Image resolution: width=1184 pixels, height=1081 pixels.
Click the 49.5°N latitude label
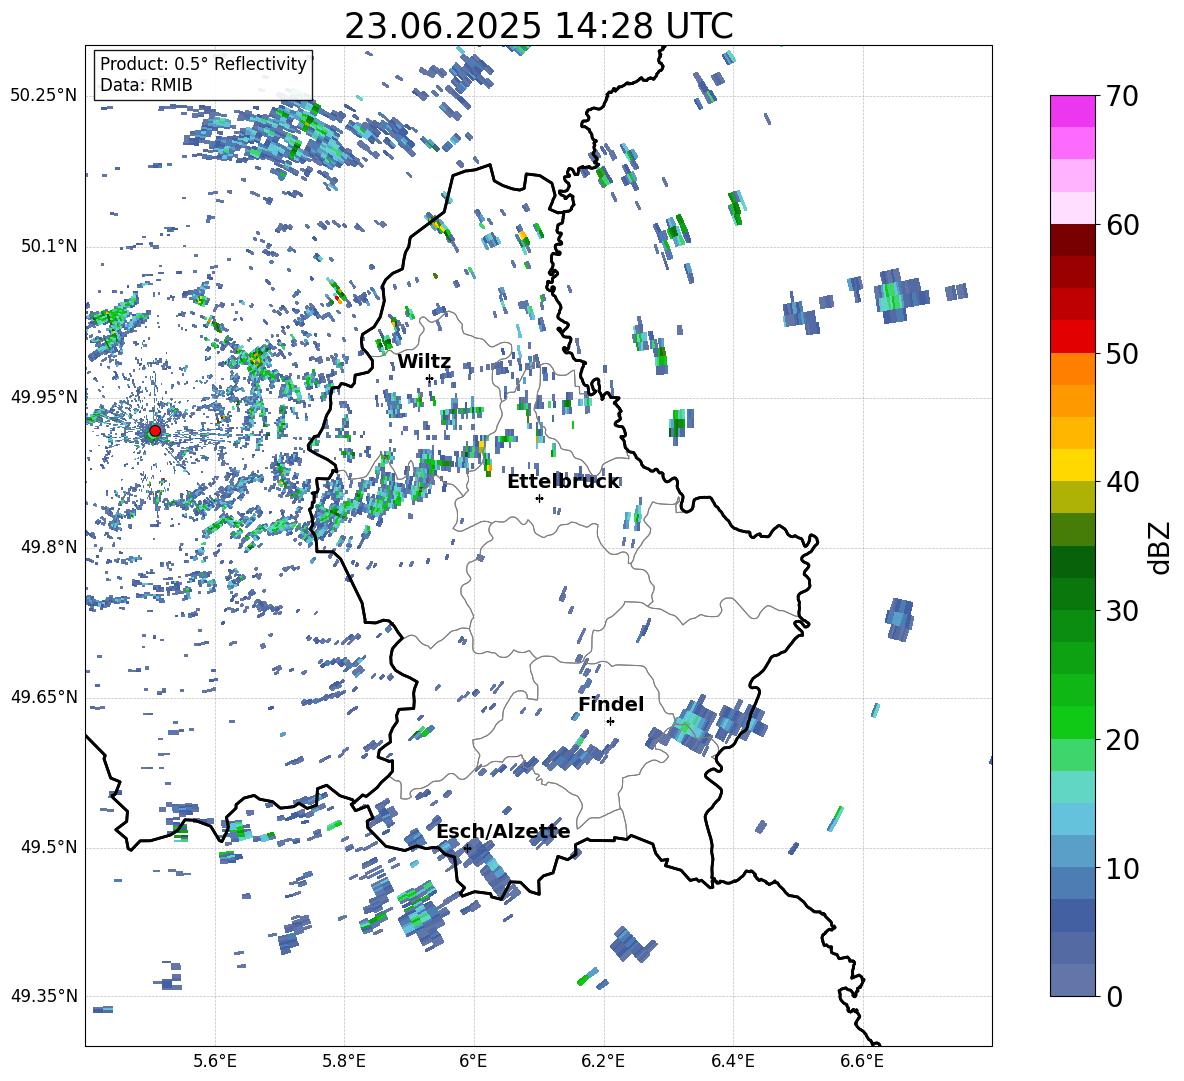coord(48,847)
